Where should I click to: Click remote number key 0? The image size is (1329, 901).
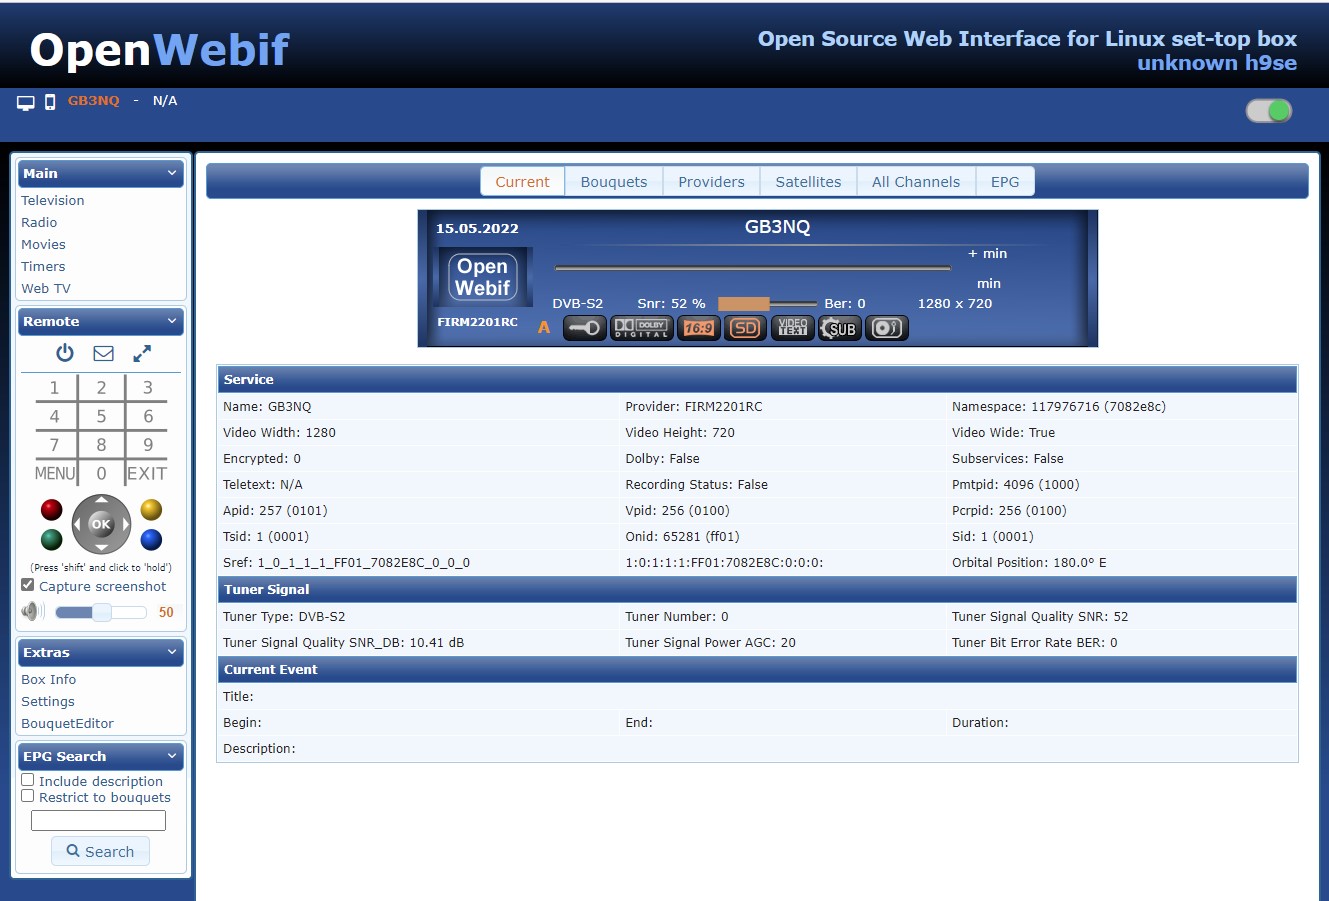point(101,474)
